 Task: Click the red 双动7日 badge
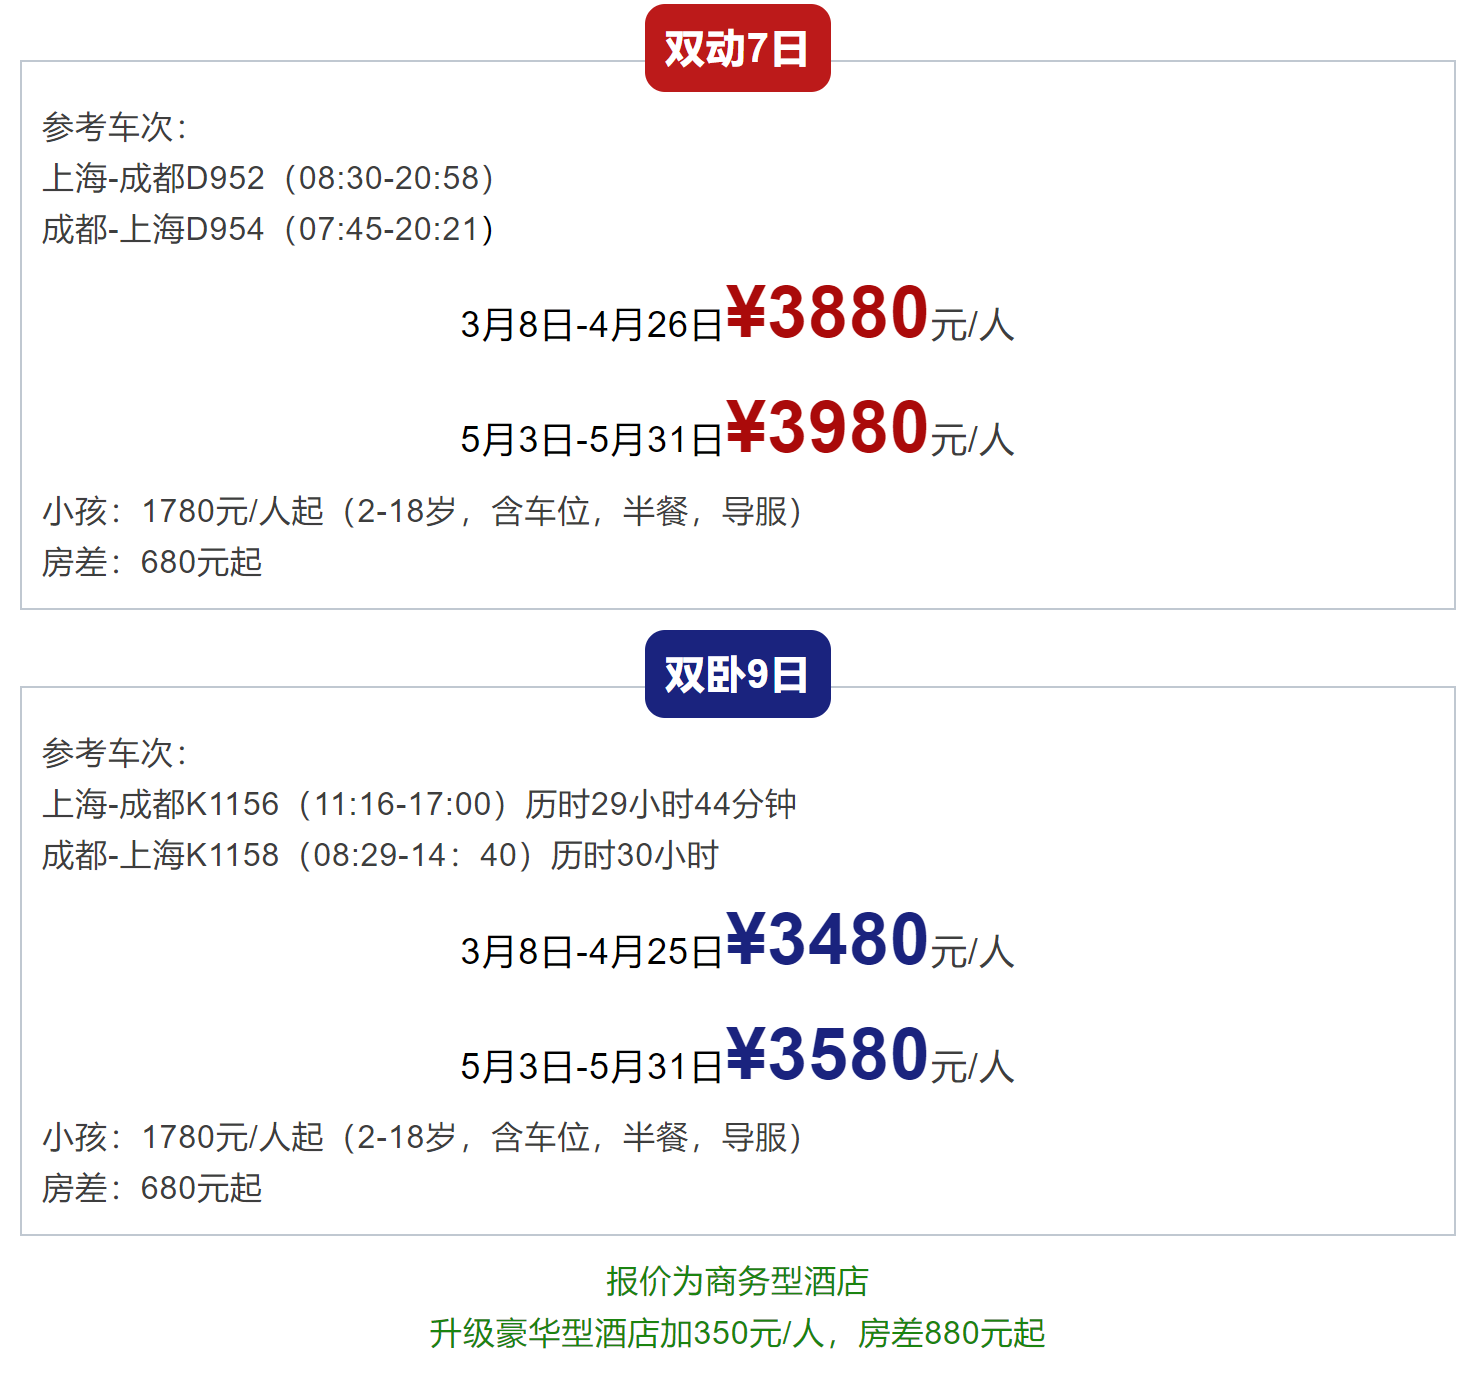[x=738, y=48]
